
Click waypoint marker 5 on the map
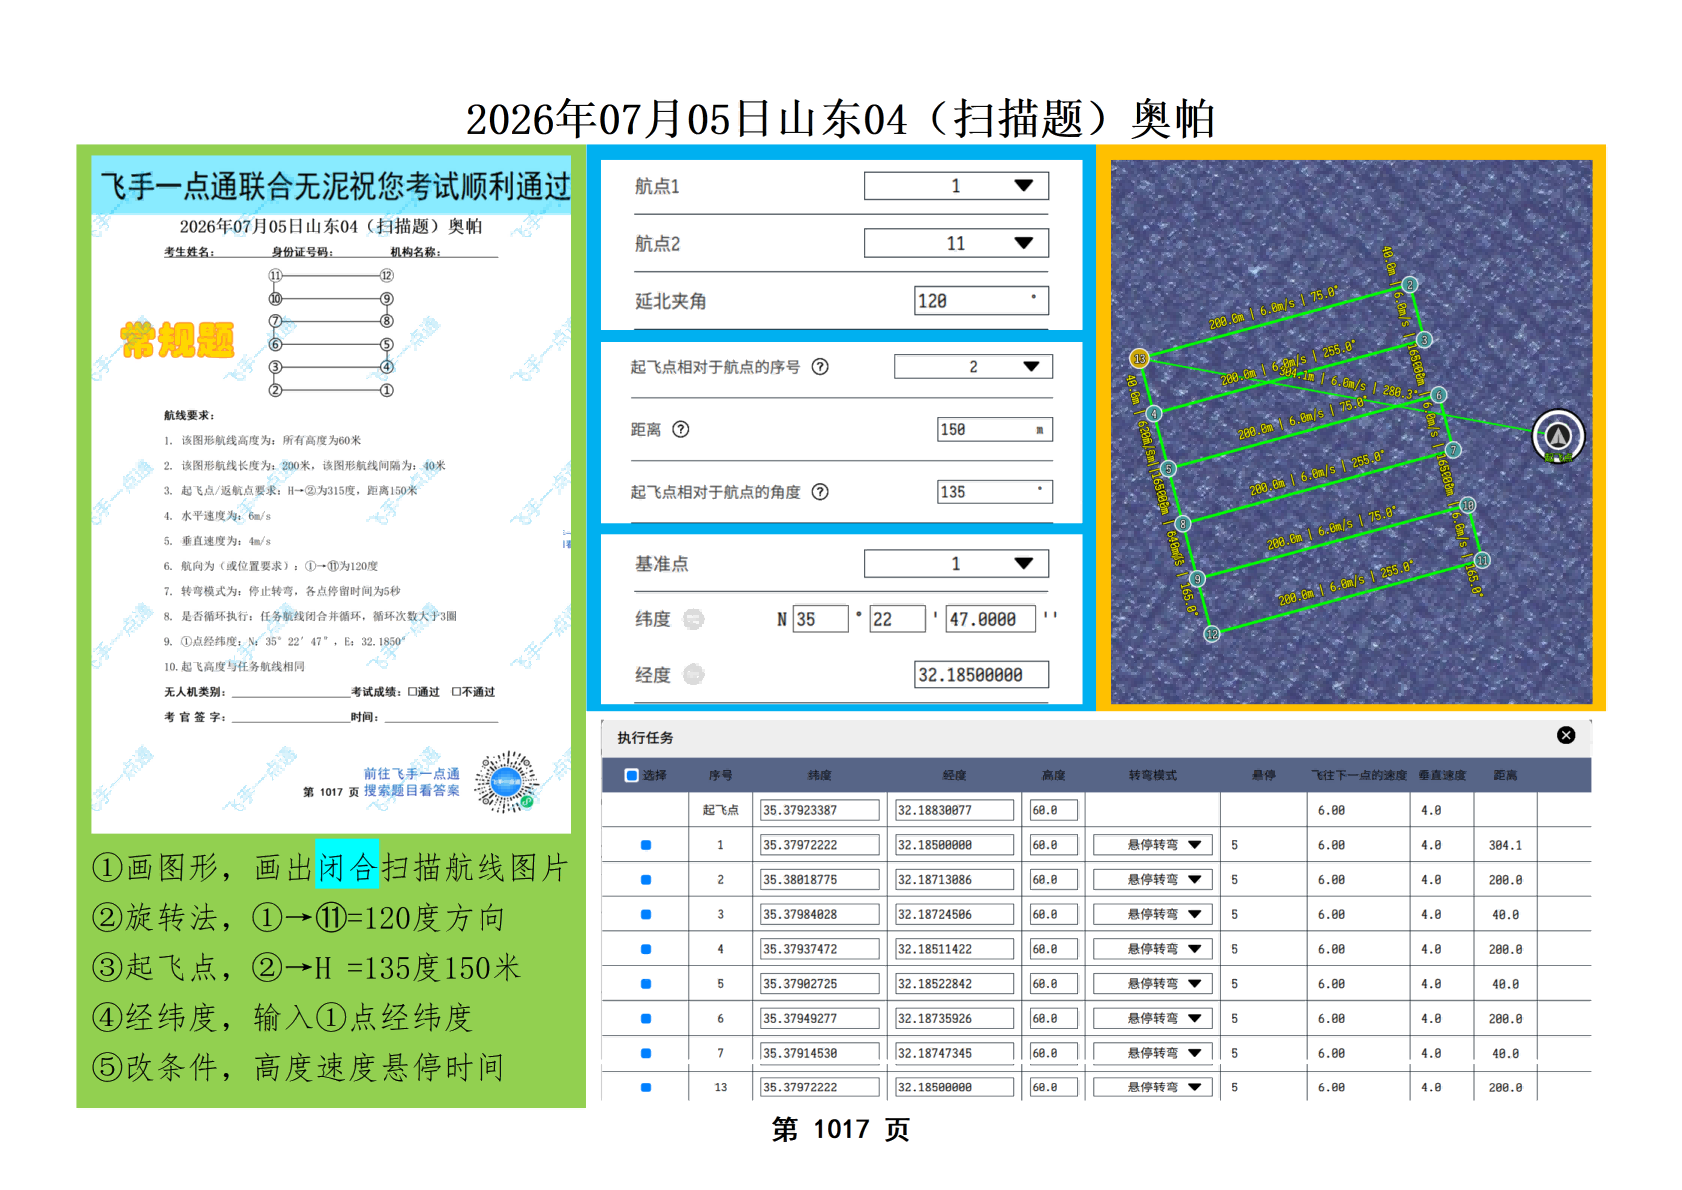1168,468
